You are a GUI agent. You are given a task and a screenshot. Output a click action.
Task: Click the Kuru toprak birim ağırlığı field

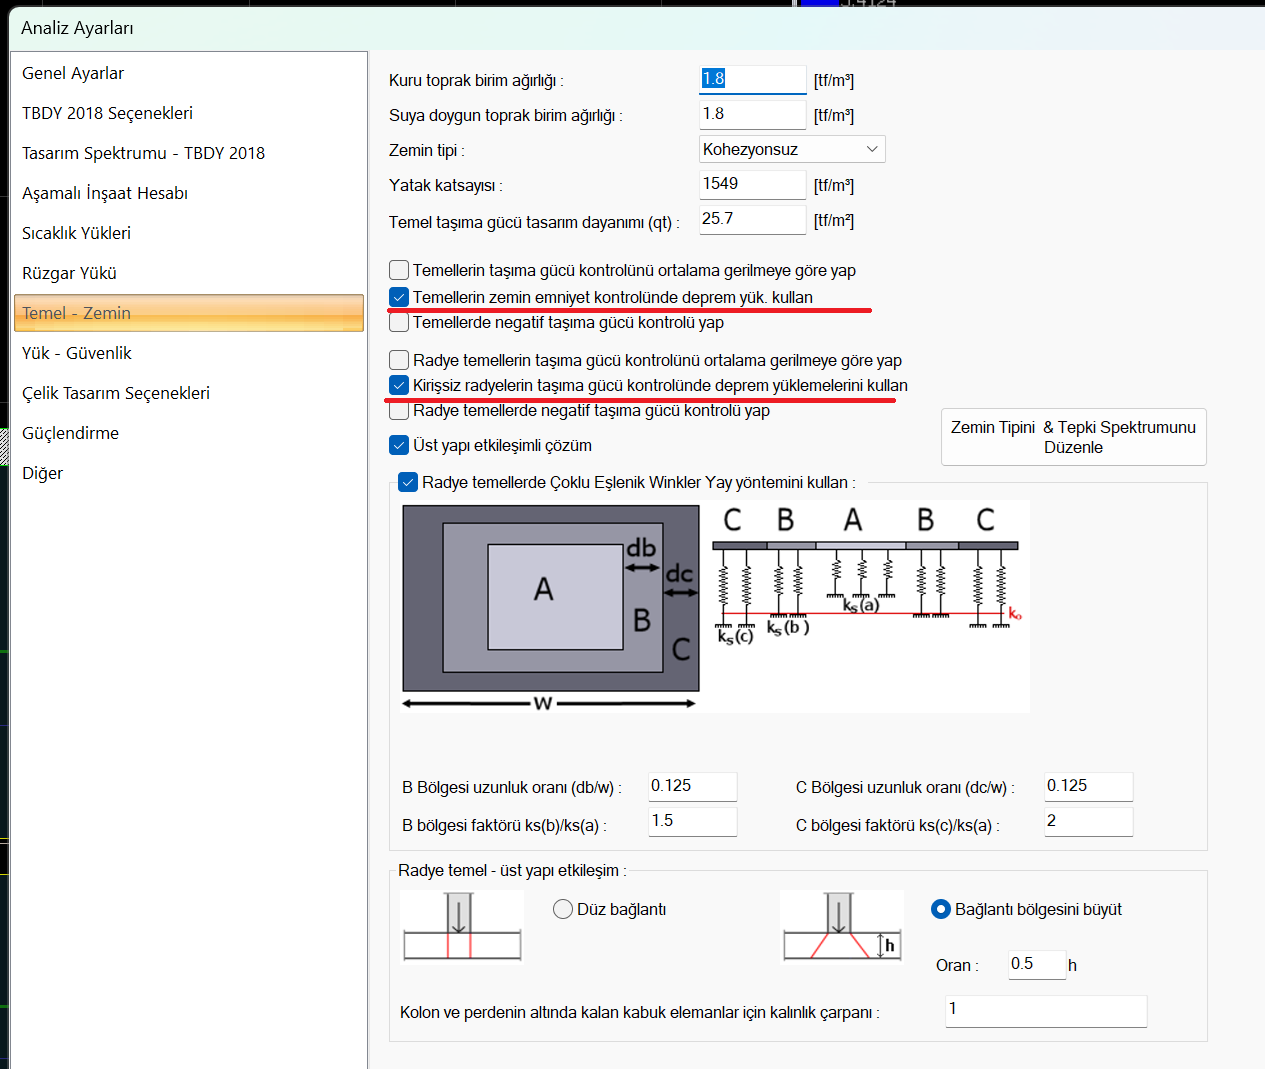pos(752,79)
